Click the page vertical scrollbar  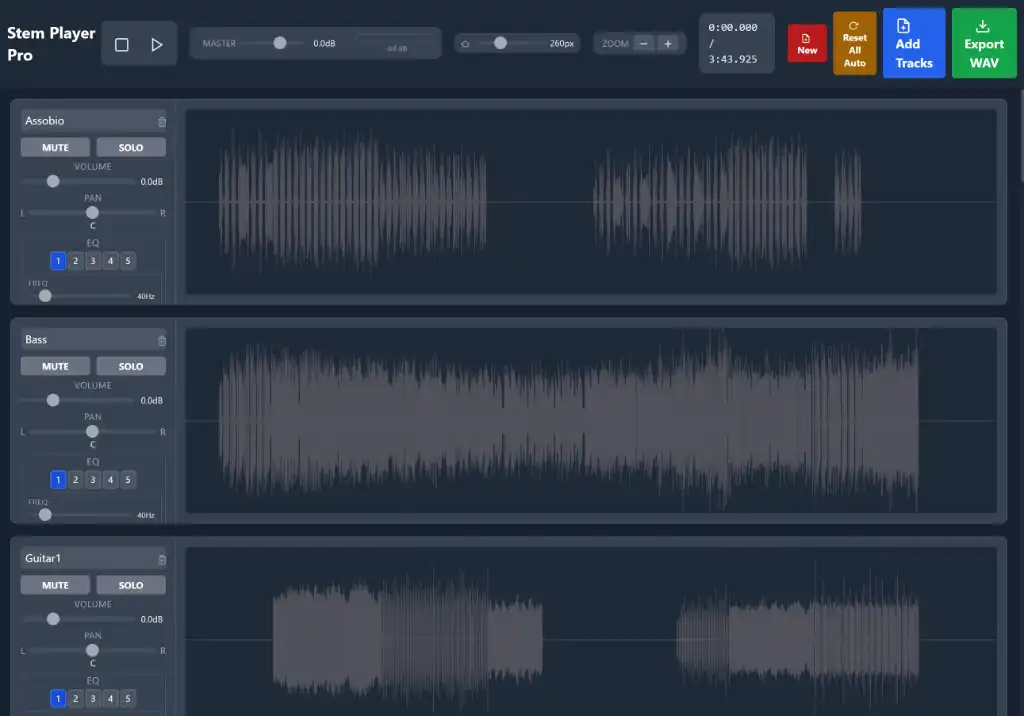[x=1021, y=137]
